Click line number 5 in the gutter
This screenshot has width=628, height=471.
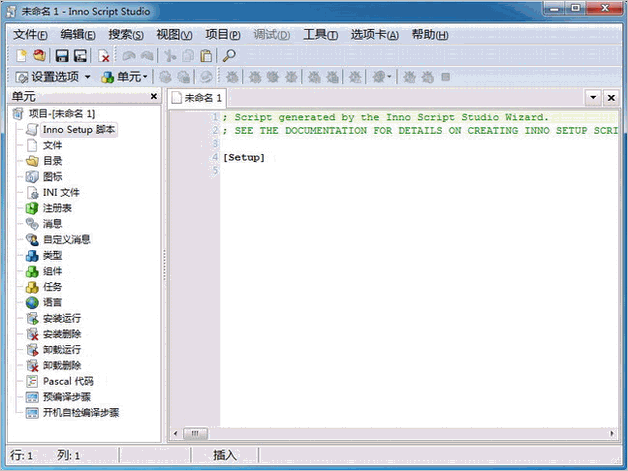(x=215, y=170)
